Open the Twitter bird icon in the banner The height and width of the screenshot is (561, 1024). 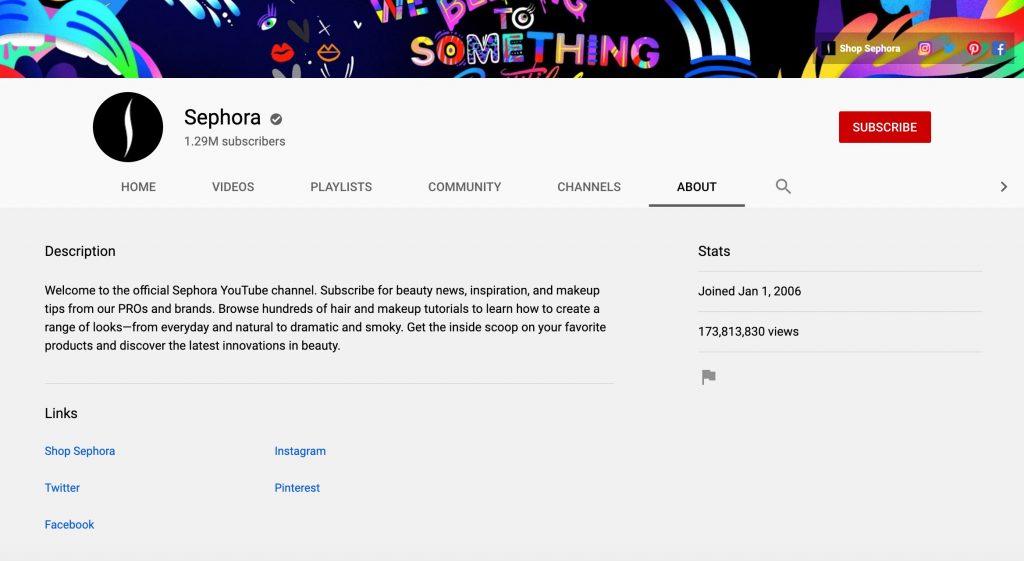949,48
